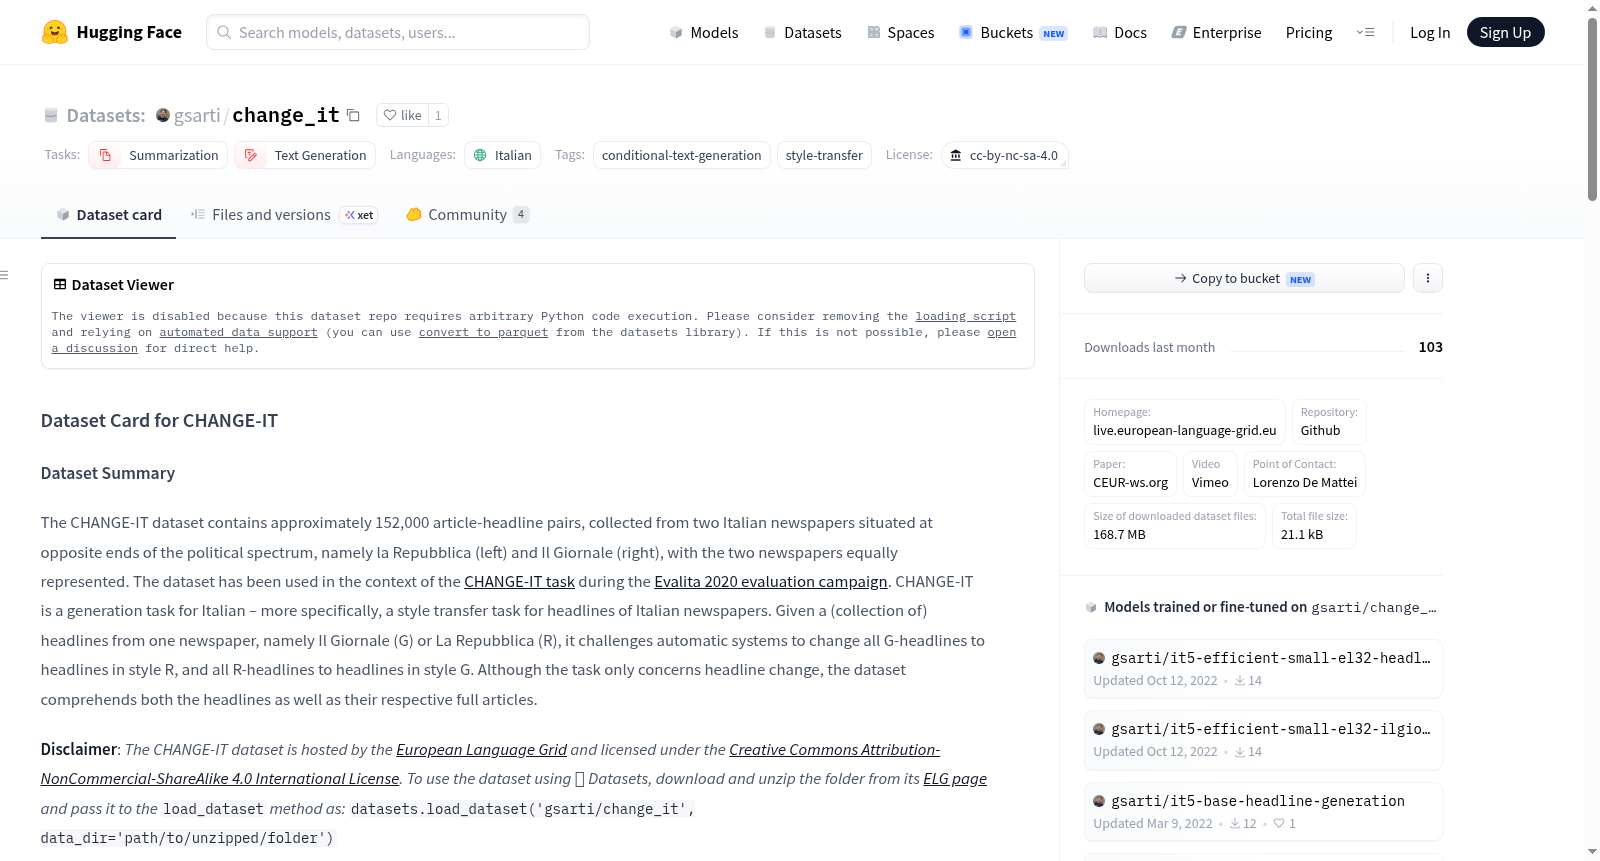Copy the dataset name with the copy icon

click(353, 115)
